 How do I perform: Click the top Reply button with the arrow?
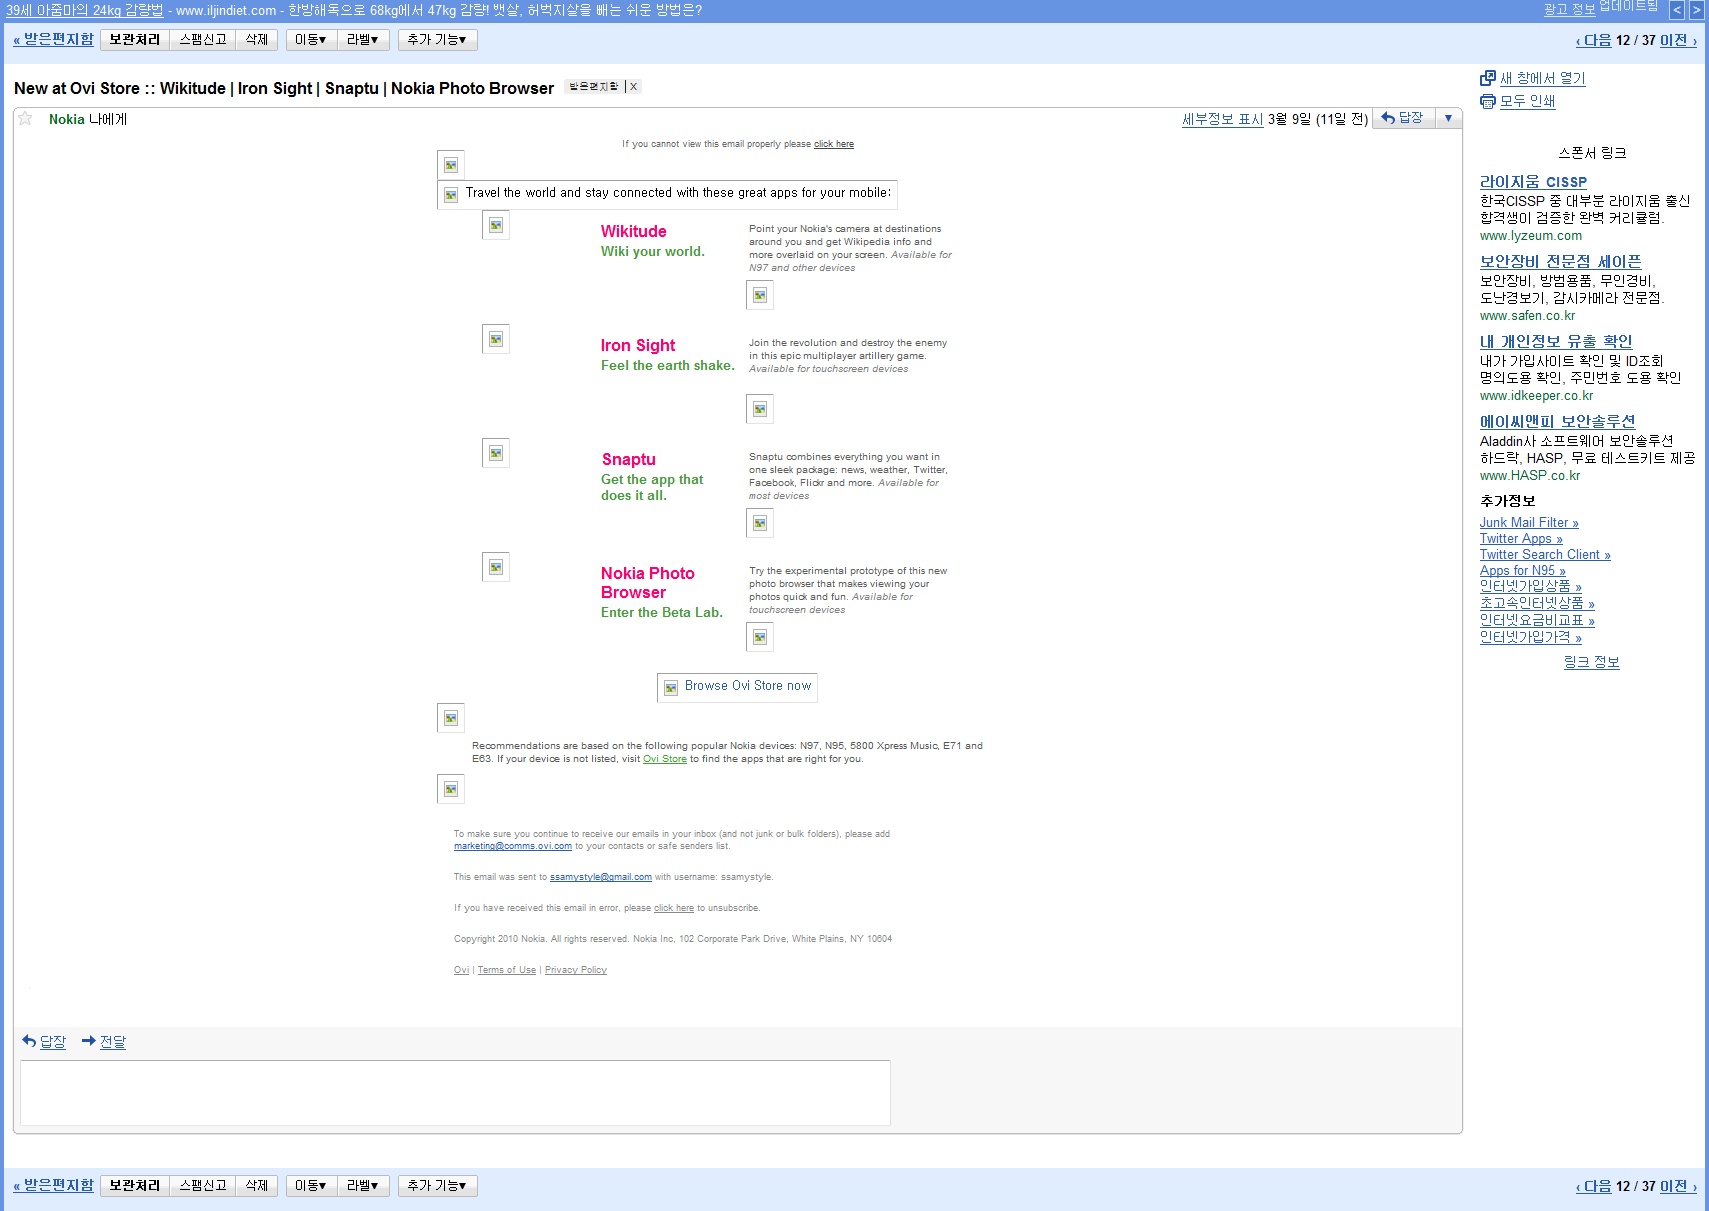tap(1404, 118)
